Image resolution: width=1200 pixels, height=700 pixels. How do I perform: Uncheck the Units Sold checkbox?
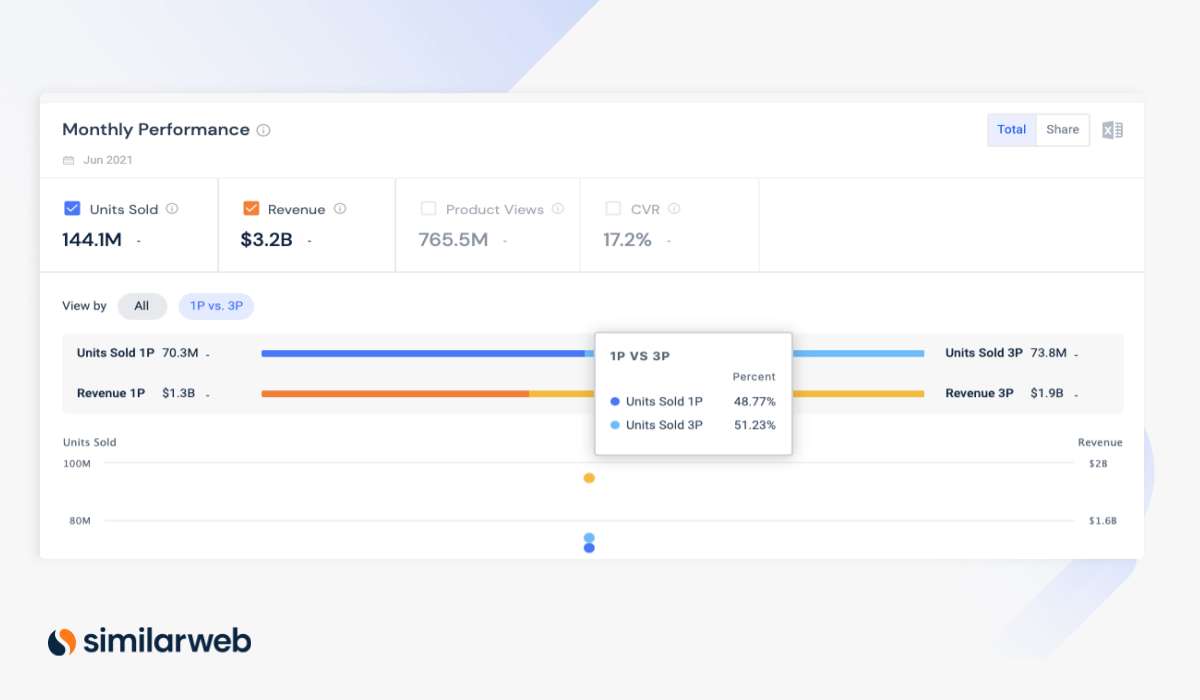pos(72,209)
